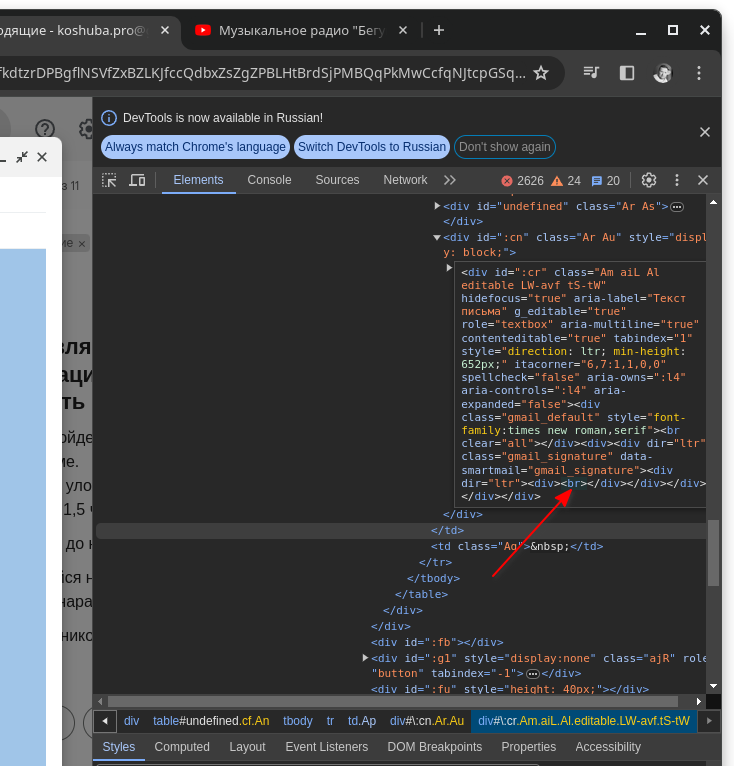Select div#:cr.Am.aiL breadcrumb
The width and height of the screenshot is (734, 766).
[584, 721]
